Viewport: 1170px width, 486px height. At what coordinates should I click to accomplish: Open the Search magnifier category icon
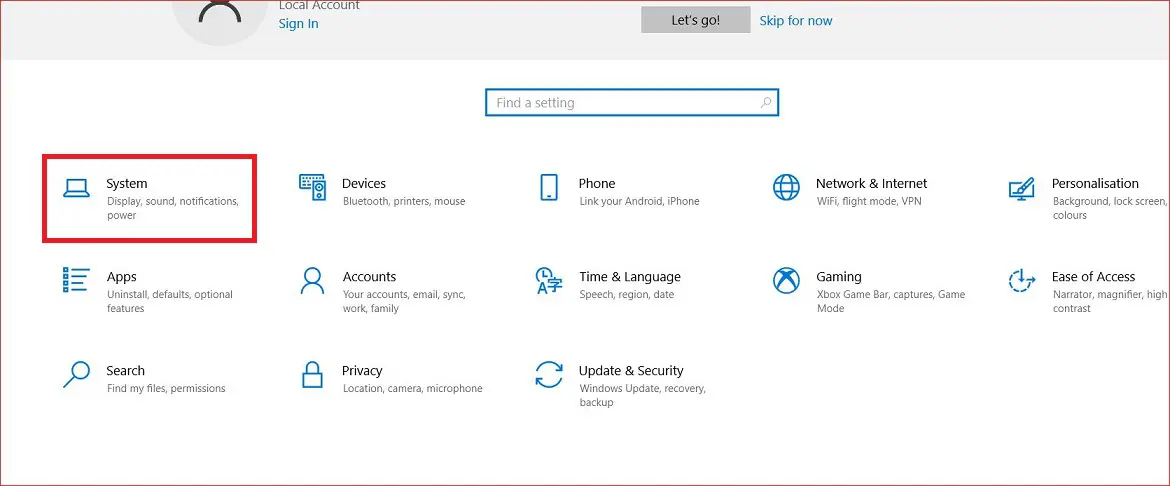(76, 375)
